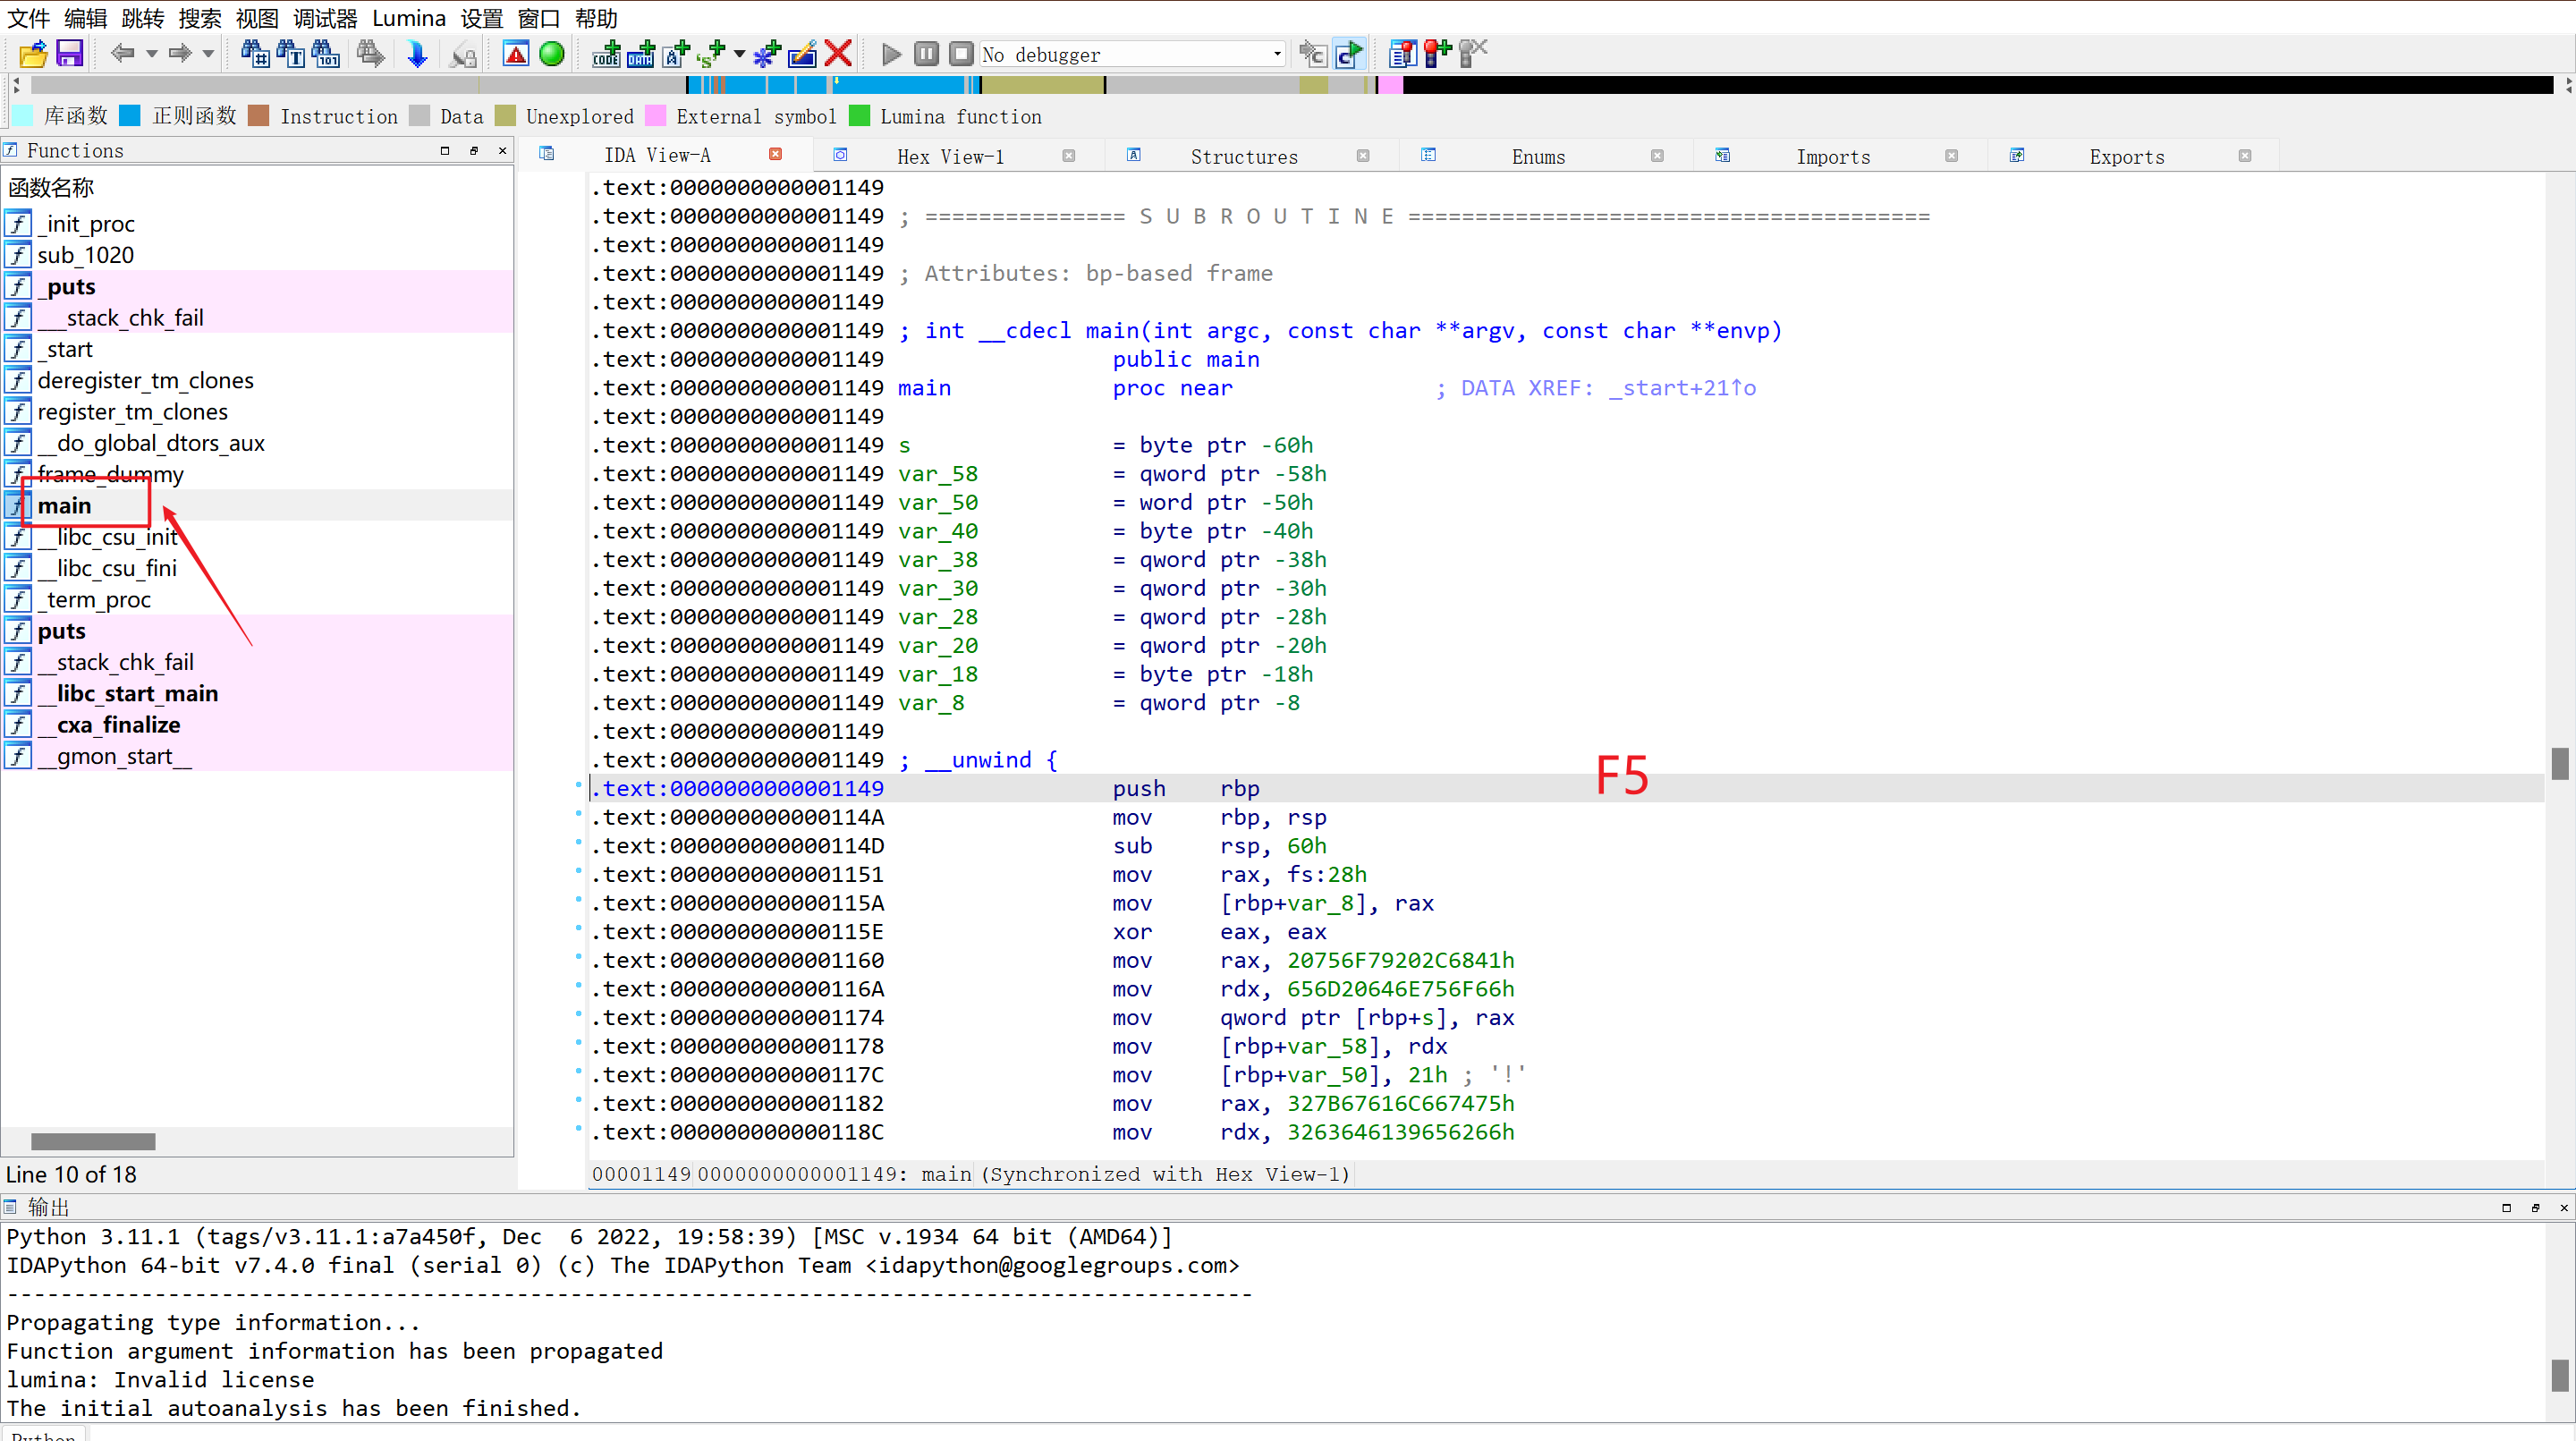Image resolution: width=2576 pixels, height=1441 pixels.
Task: Open the 文件 menu
Action: (28, 18)
